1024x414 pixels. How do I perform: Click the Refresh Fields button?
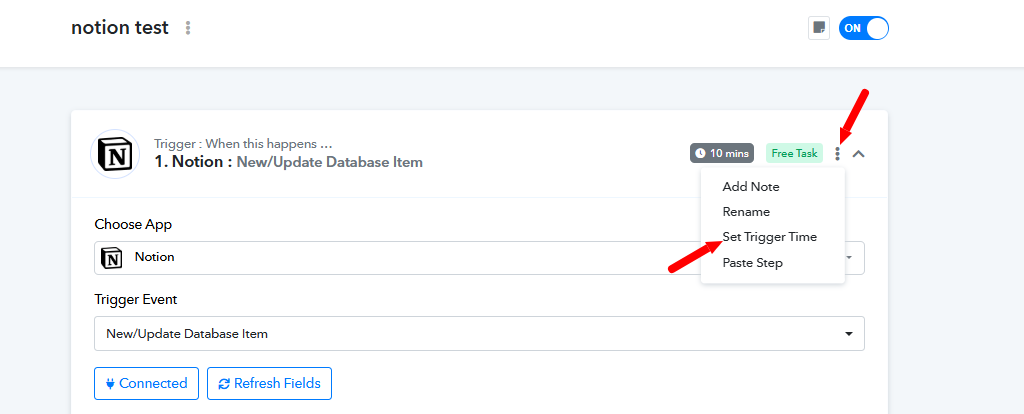click(269, 383)
